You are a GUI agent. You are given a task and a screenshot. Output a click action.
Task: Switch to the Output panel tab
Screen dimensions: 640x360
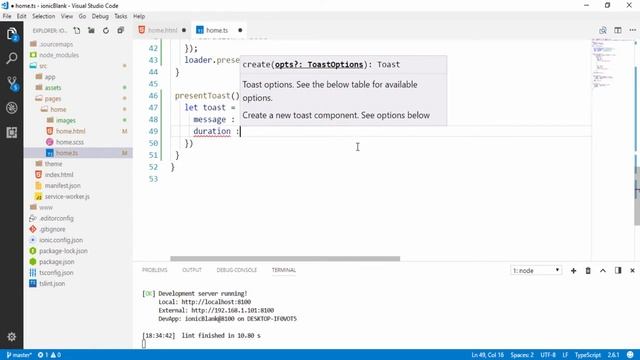tap(192, 270)
